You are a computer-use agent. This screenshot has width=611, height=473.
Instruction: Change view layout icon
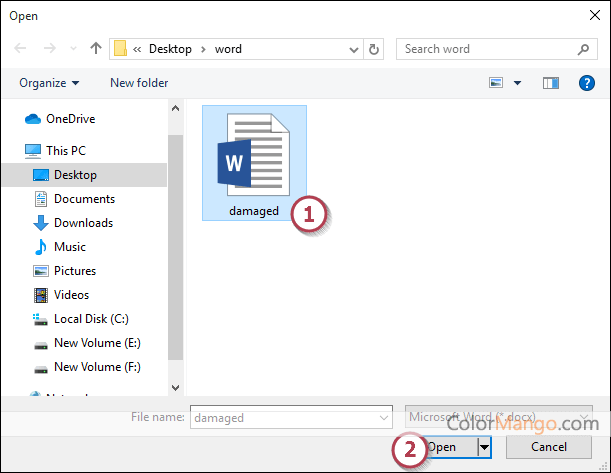tap(495, 83)
